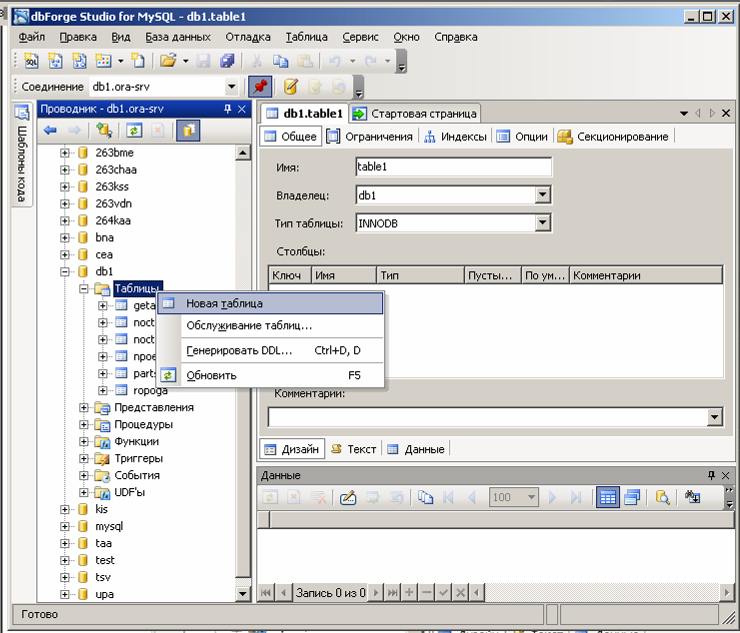Go to next page arrow in Data toolbar
Screen dimensions: 740x633
(x=552, y=497)
